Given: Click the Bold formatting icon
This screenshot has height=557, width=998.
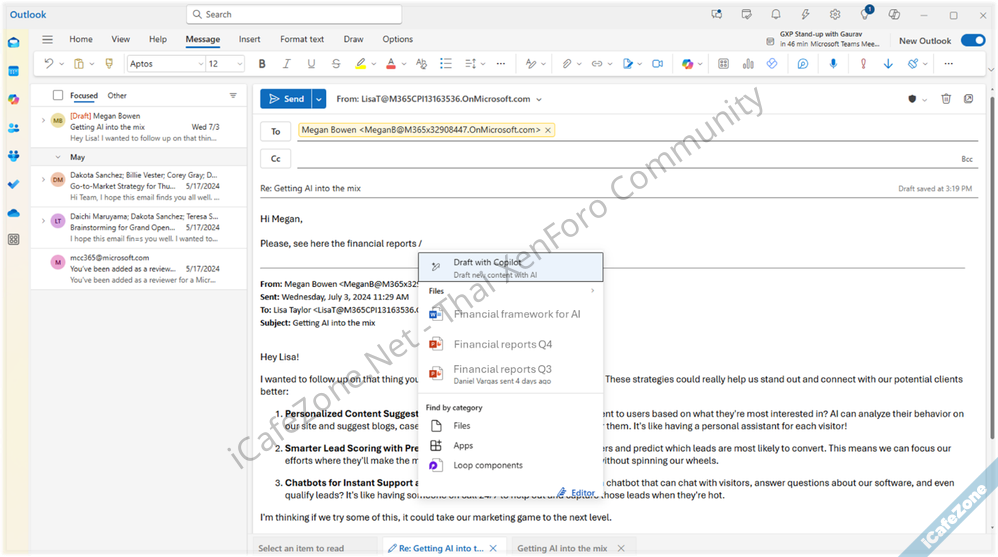Looking at the screenshot, I should coord(262,64).
